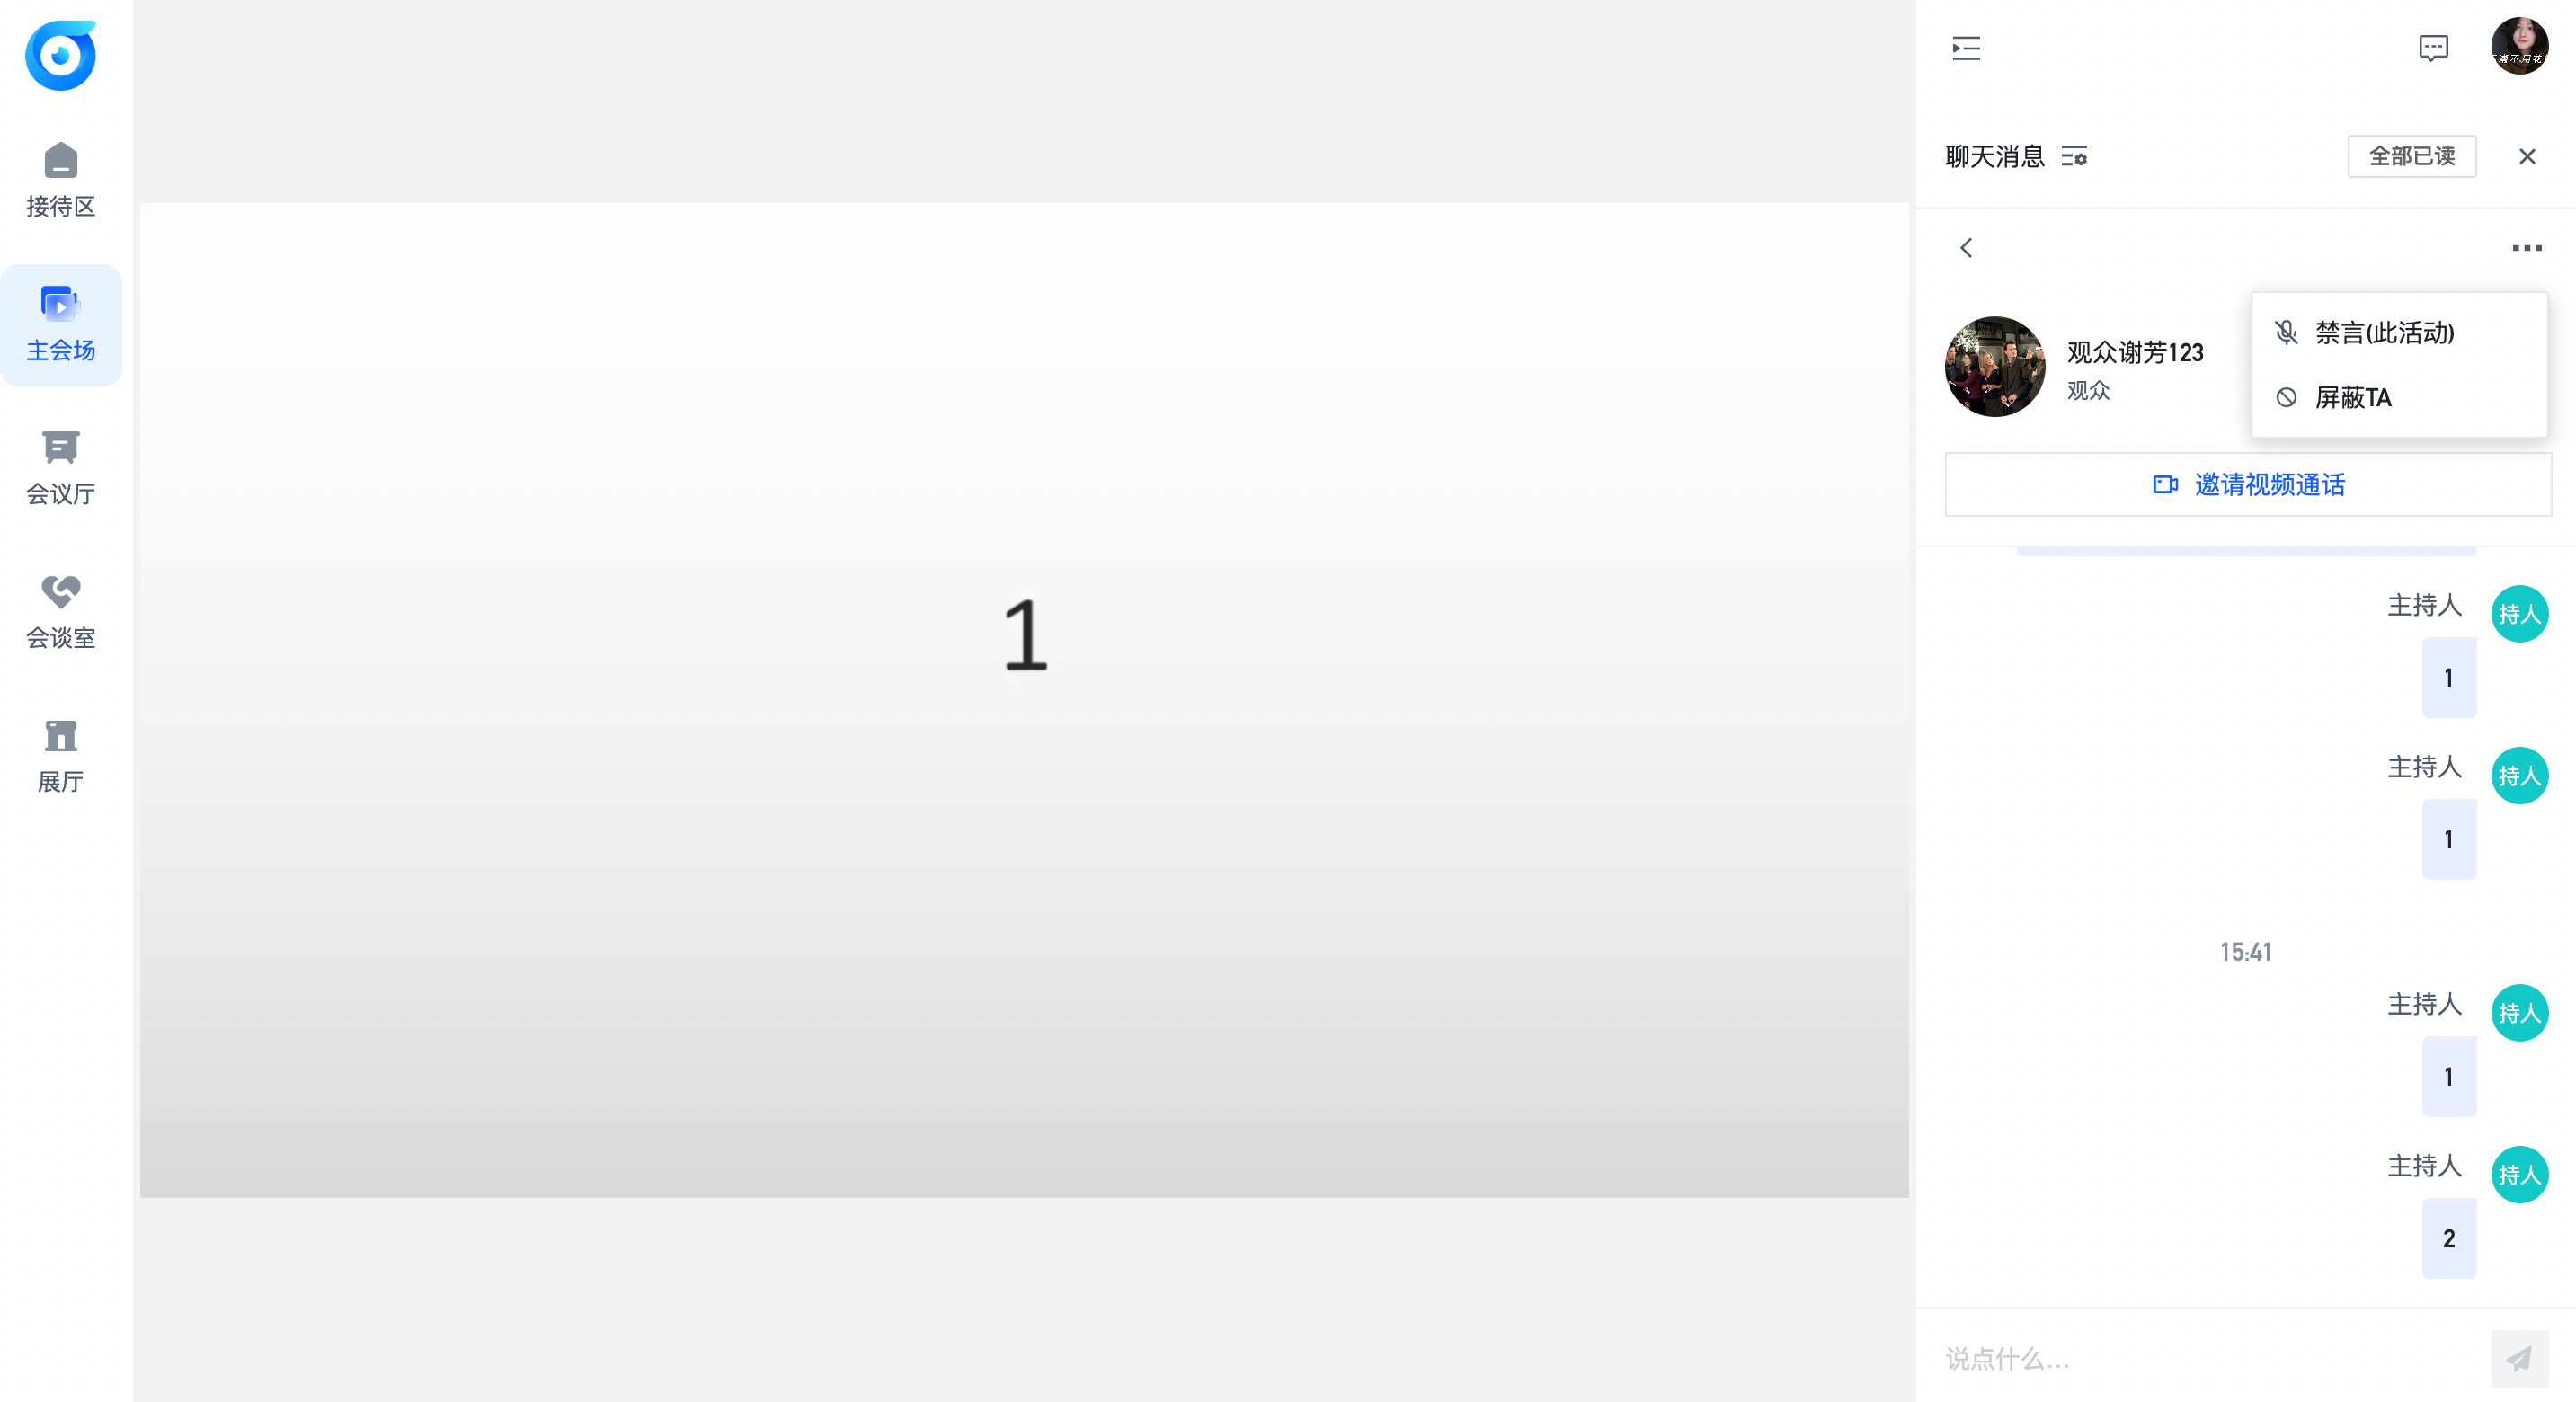Open chat message settings icon
The height and width of the screenshot is (1402, 2576).
click(x=2074, y=157)
